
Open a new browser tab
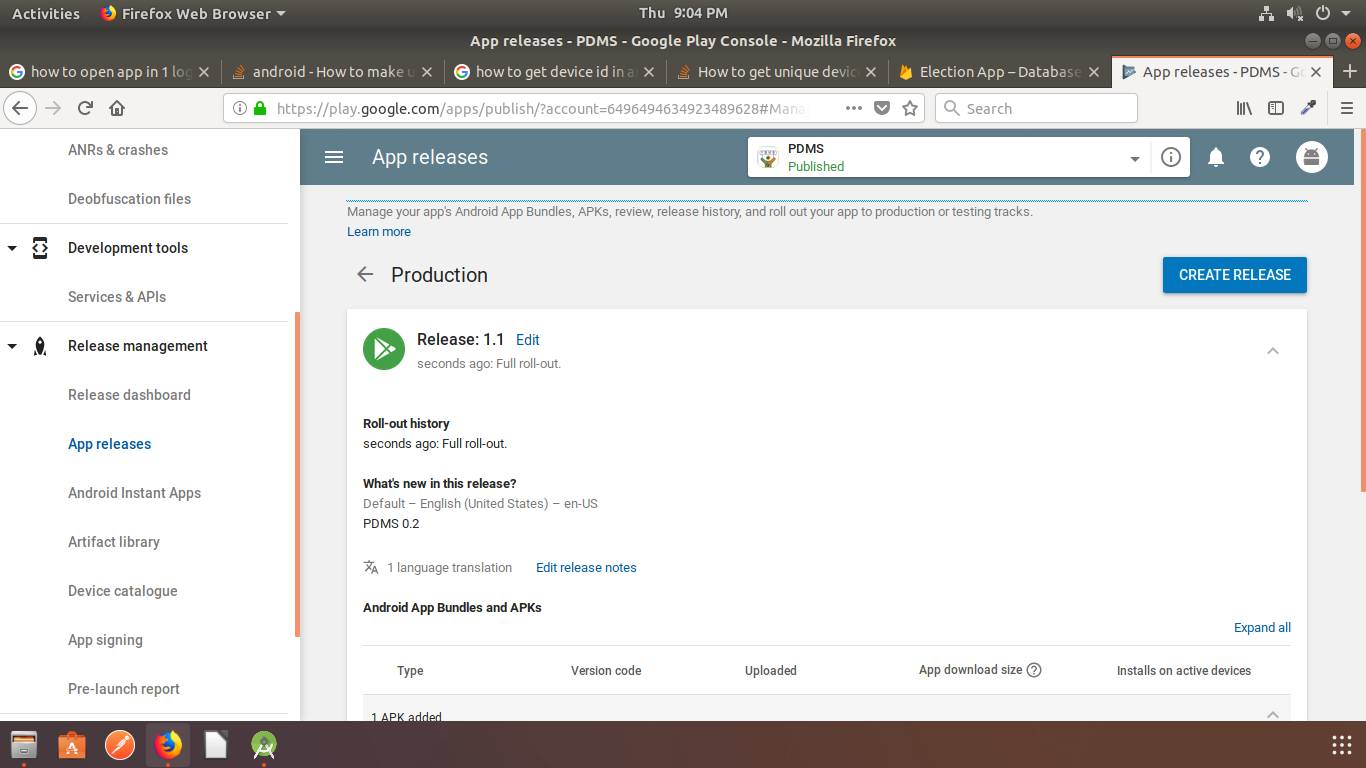click(1350, 71)
